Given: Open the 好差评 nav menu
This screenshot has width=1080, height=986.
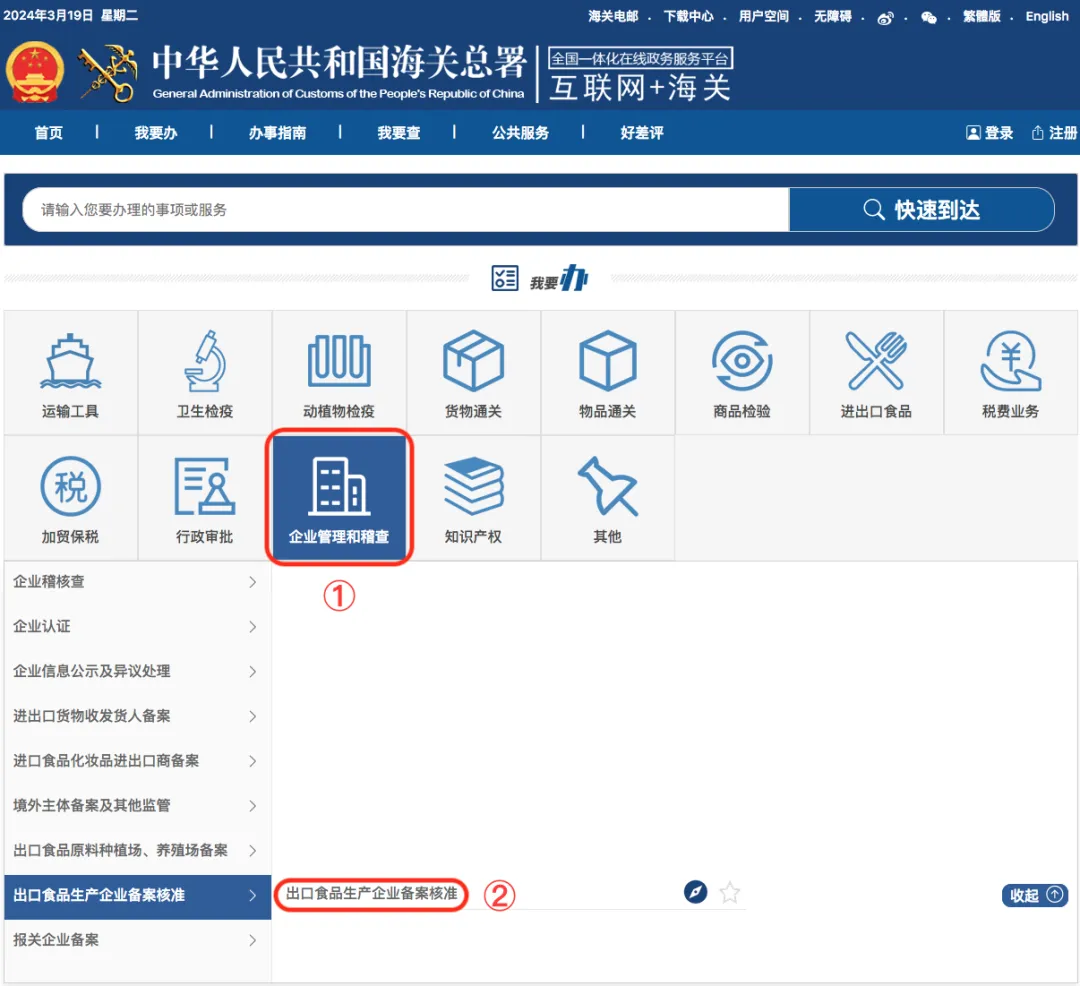Looking at the screenshot, I should pos(642,132).
